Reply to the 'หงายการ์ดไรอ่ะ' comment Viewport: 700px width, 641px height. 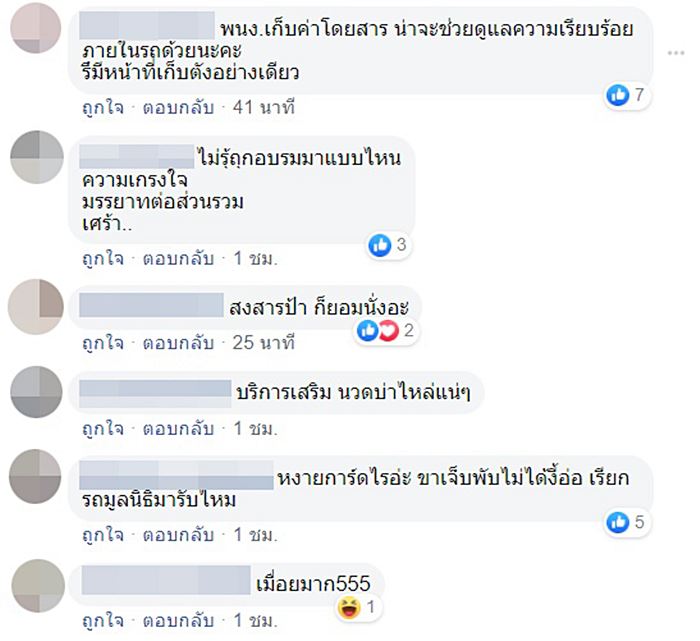[x=178, y=535]
